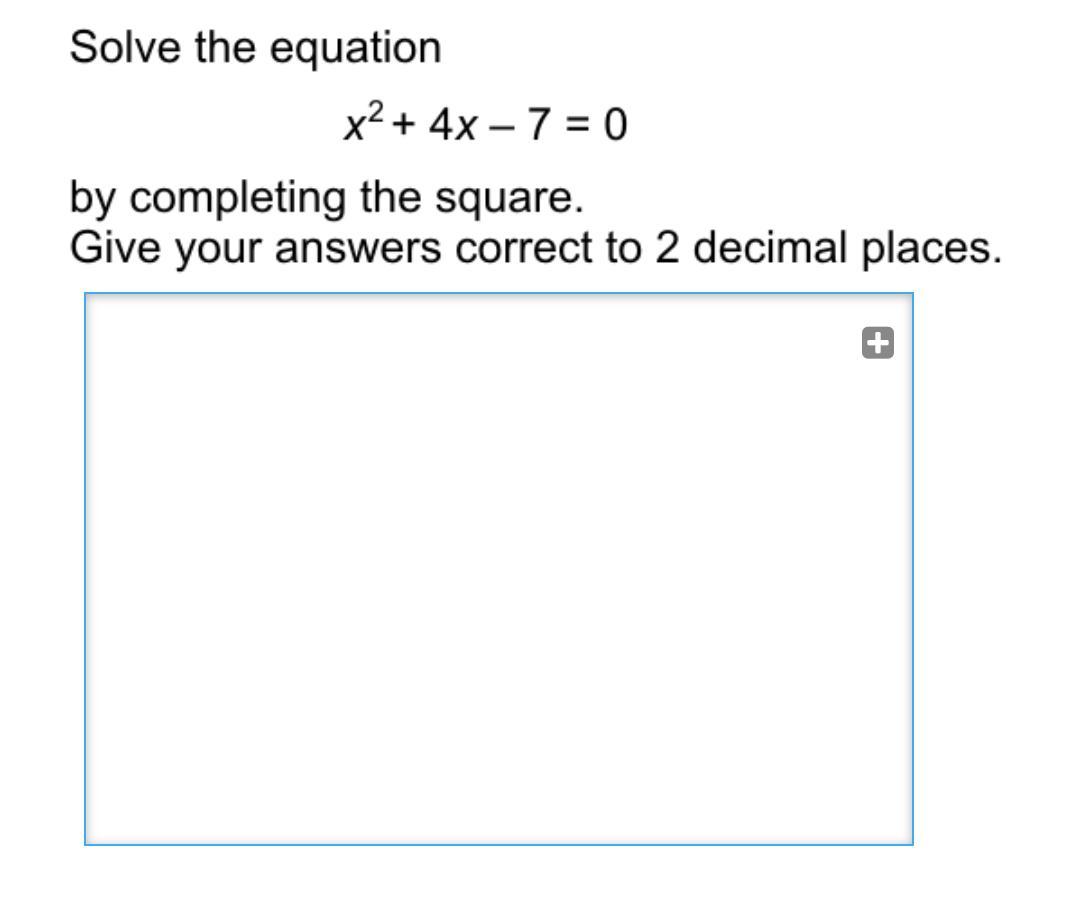Click the word 'square.' in the instructions

(509, 198)
